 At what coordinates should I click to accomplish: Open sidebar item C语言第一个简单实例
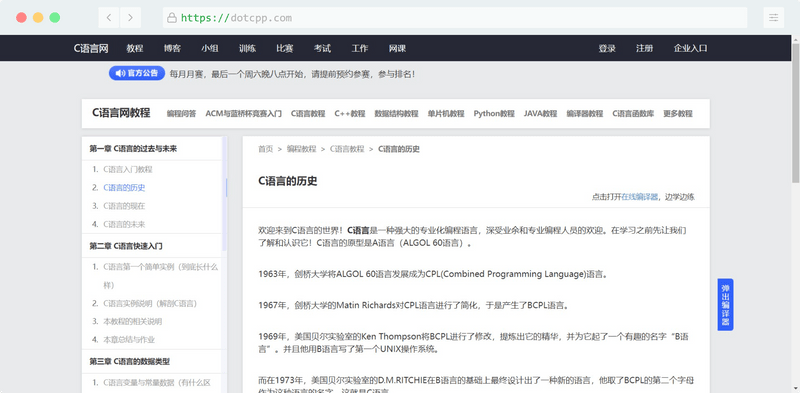point(161,276)
